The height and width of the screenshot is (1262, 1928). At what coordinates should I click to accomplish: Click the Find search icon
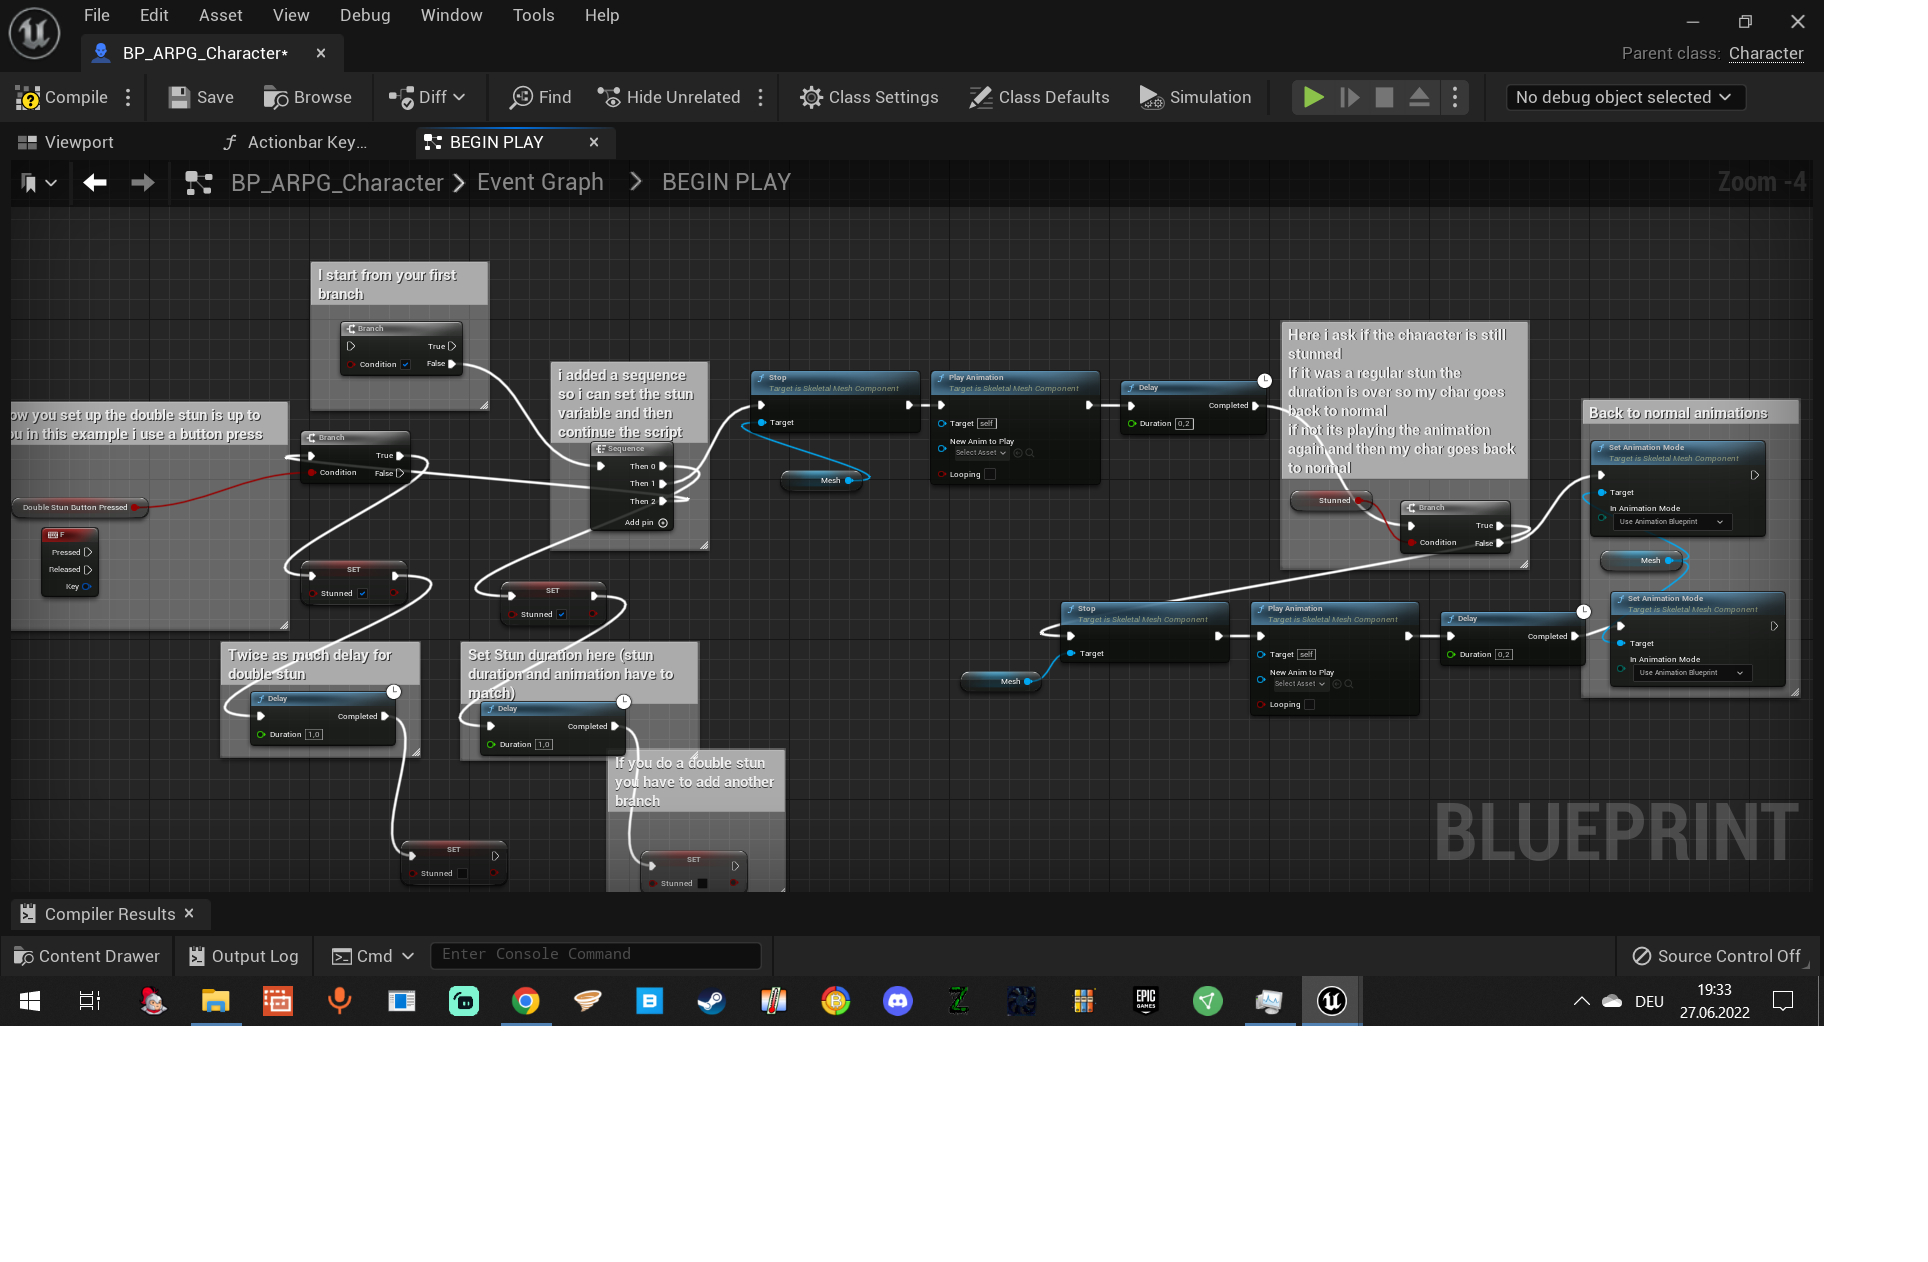(x=521, y=97)
